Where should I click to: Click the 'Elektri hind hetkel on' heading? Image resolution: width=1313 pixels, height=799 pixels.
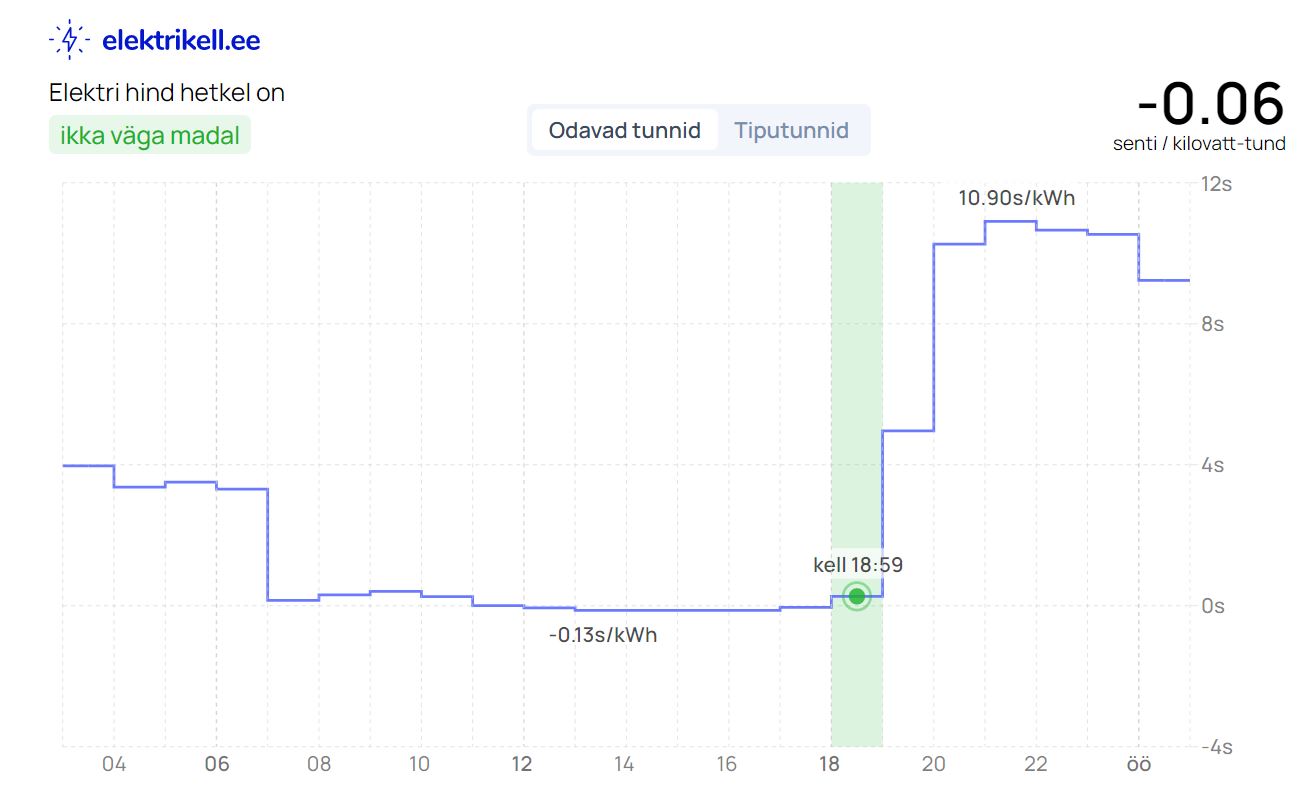pos(167,93)
